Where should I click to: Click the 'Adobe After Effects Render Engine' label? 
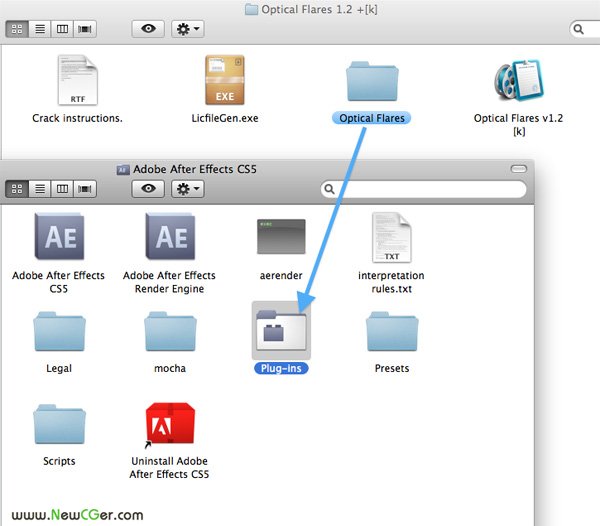pyautogui.click(x=170, y=282)
